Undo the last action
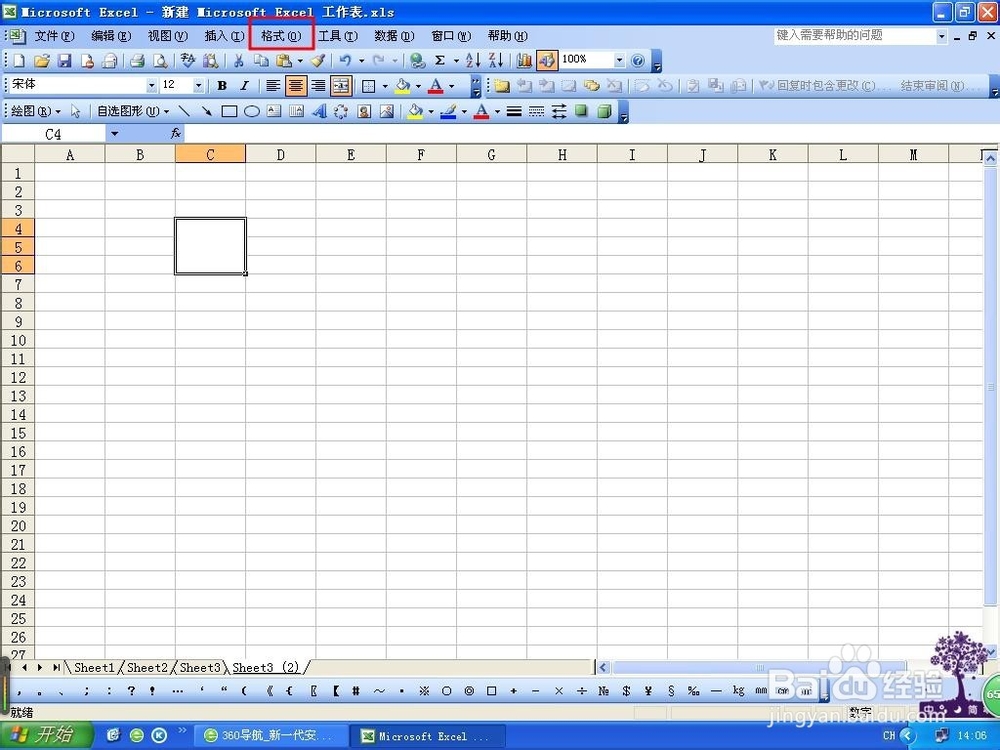The width and height of the screenshot is (1000, 750). coord(344,61)
